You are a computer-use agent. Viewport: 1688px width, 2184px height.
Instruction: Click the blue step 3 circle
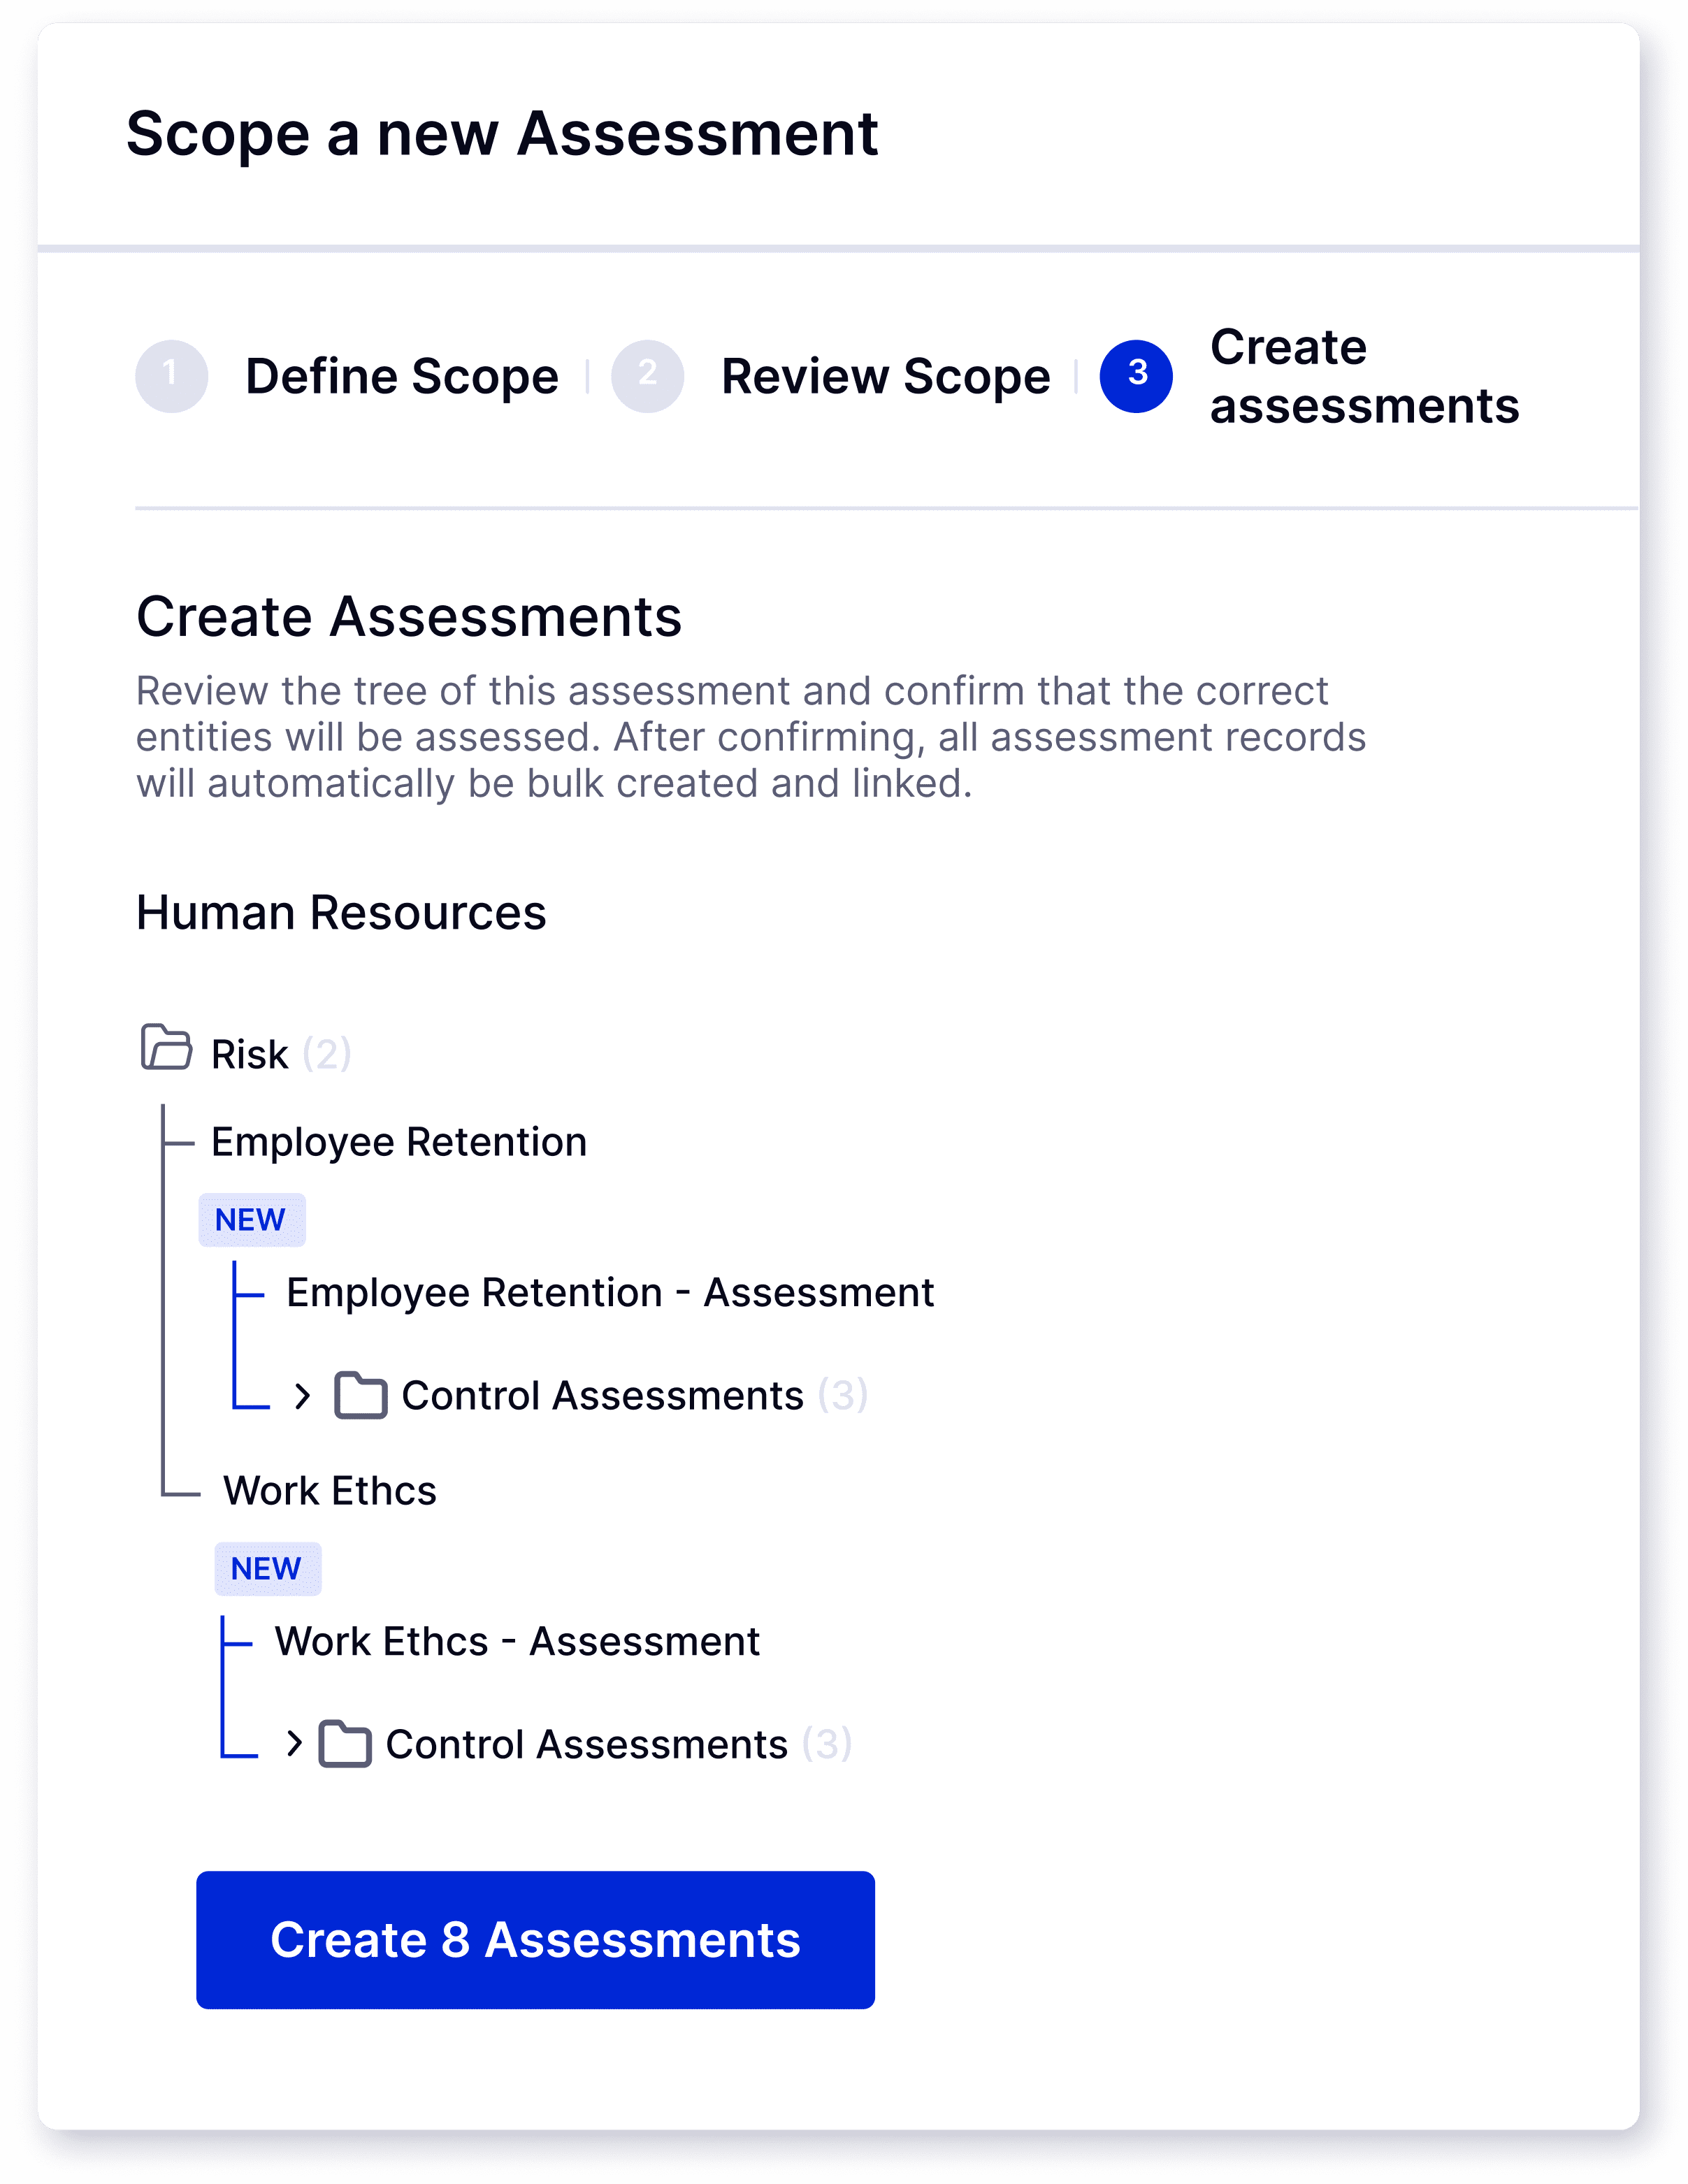(1136, 376)
